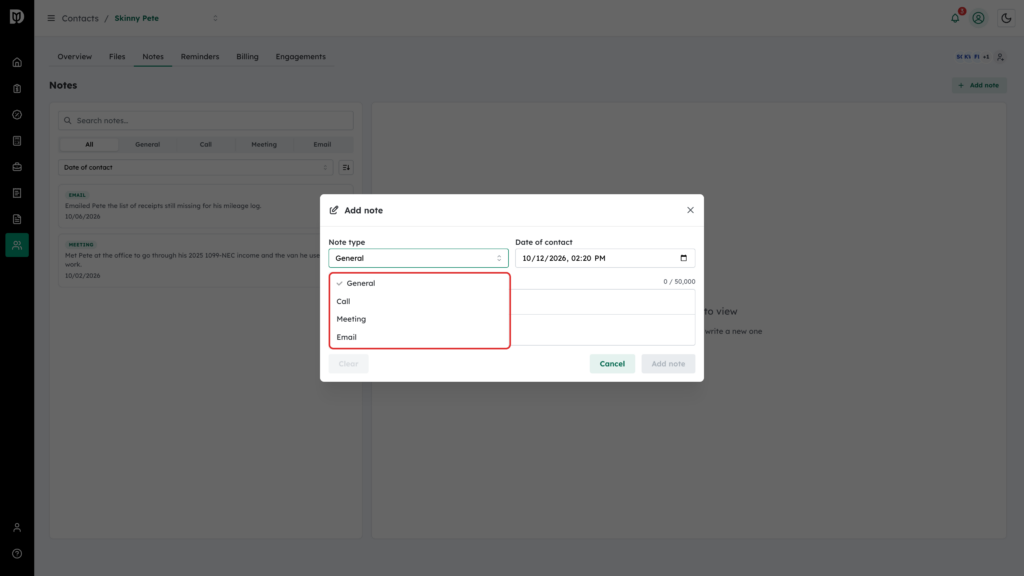This screenshot has height=576, width=1024.
Task: Switch to the Engagements tab
Action: [300, 57]
